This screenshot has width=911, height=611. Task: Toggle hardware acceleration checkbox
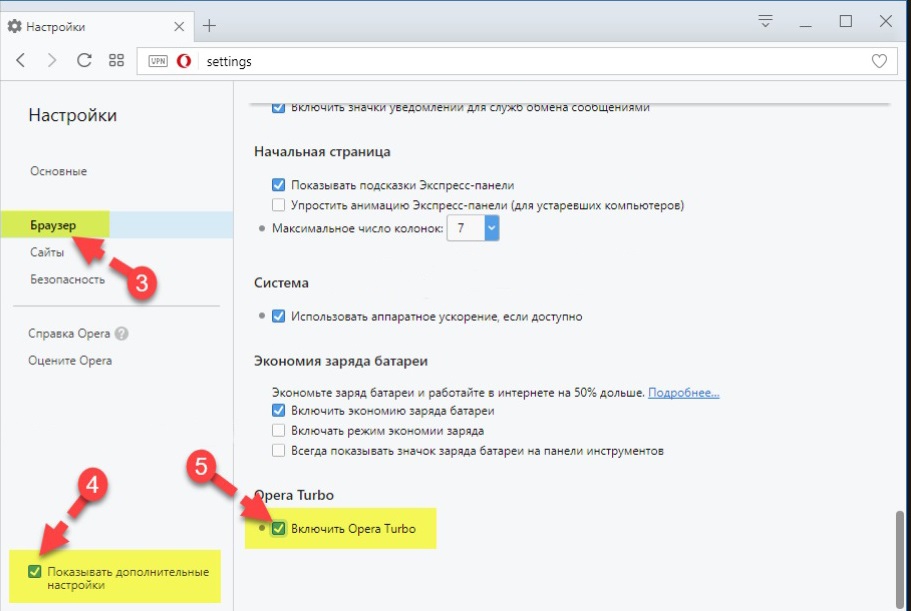tap(278, 316)
